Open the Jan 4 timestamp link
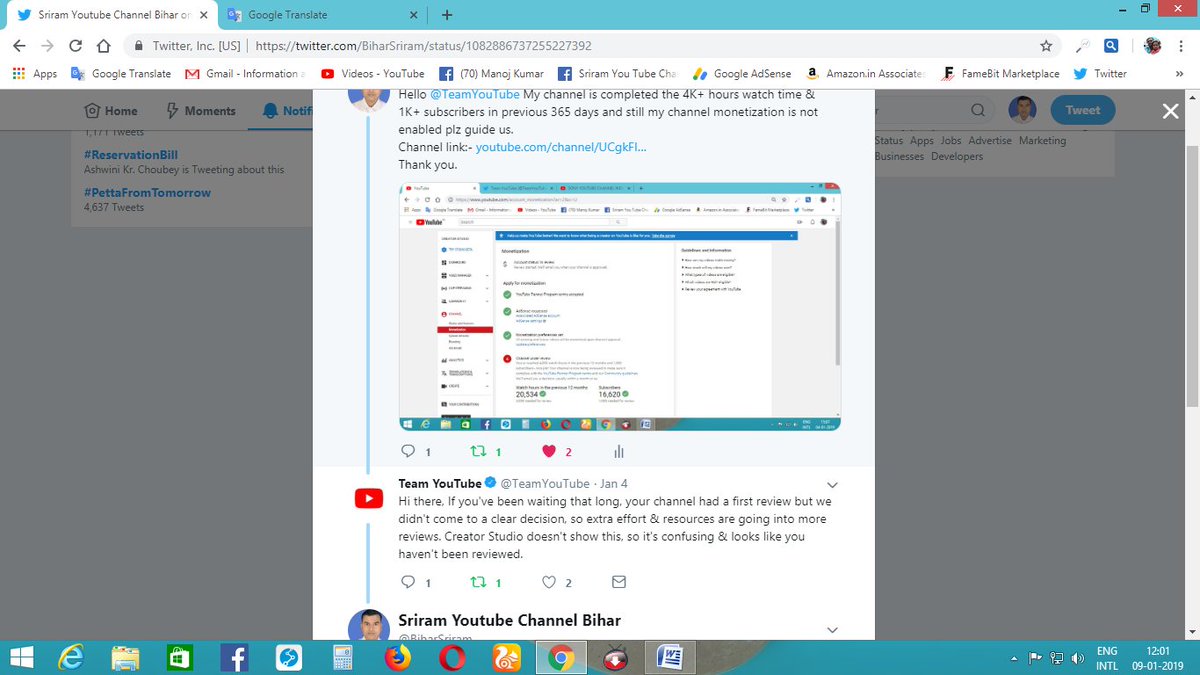 [x=614, y=484]
